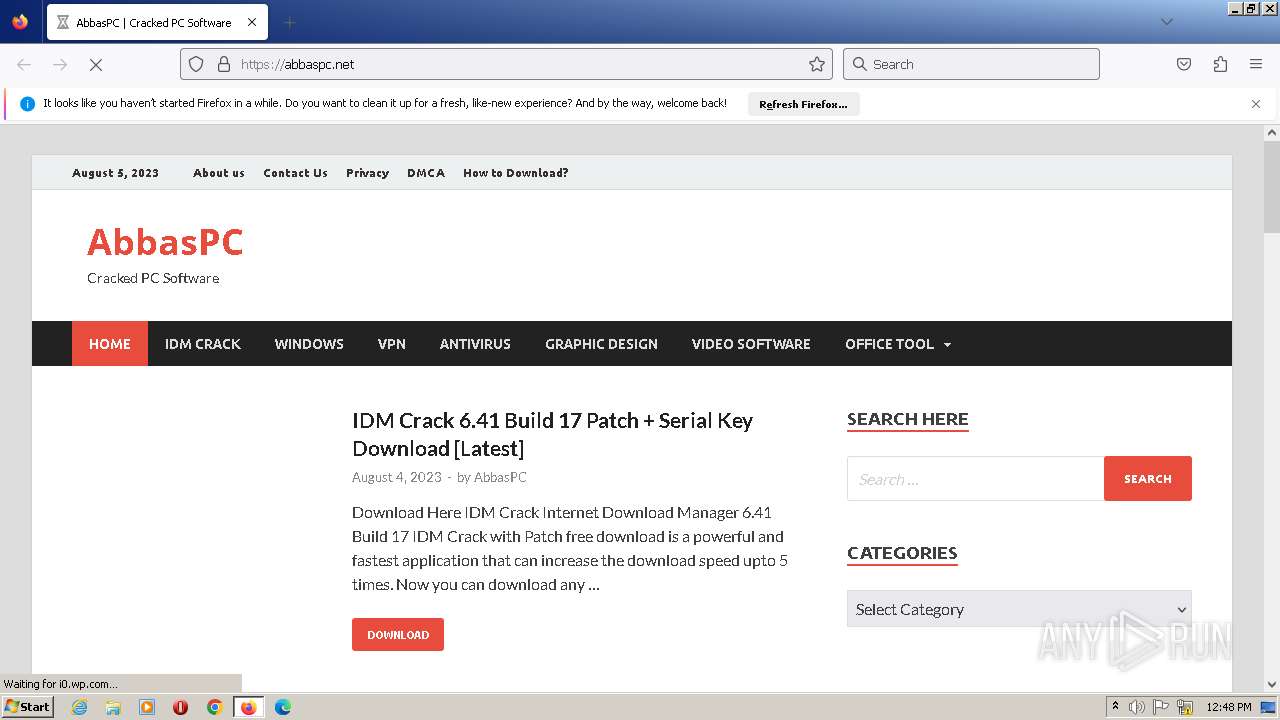Image resolution: width=1280 pixels, height=720 pixels.
Task: List all tabs dropdown arrow
Action: [1166, 22]
